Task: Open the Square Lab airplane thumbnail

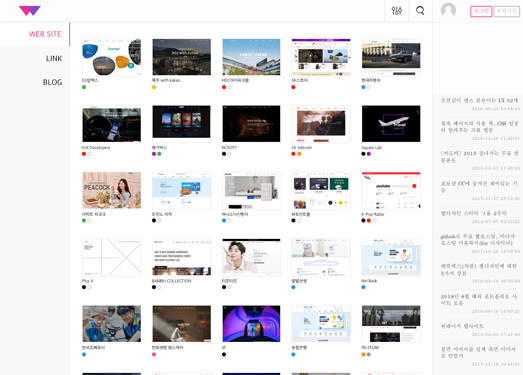Action: point(391,124)
